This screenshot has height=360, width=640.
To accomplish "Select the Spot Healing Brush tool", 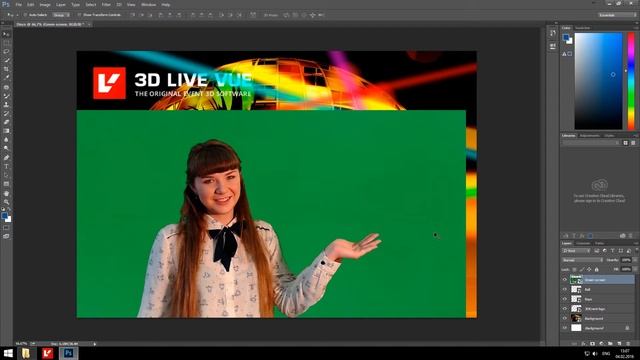I will [6, 87].
